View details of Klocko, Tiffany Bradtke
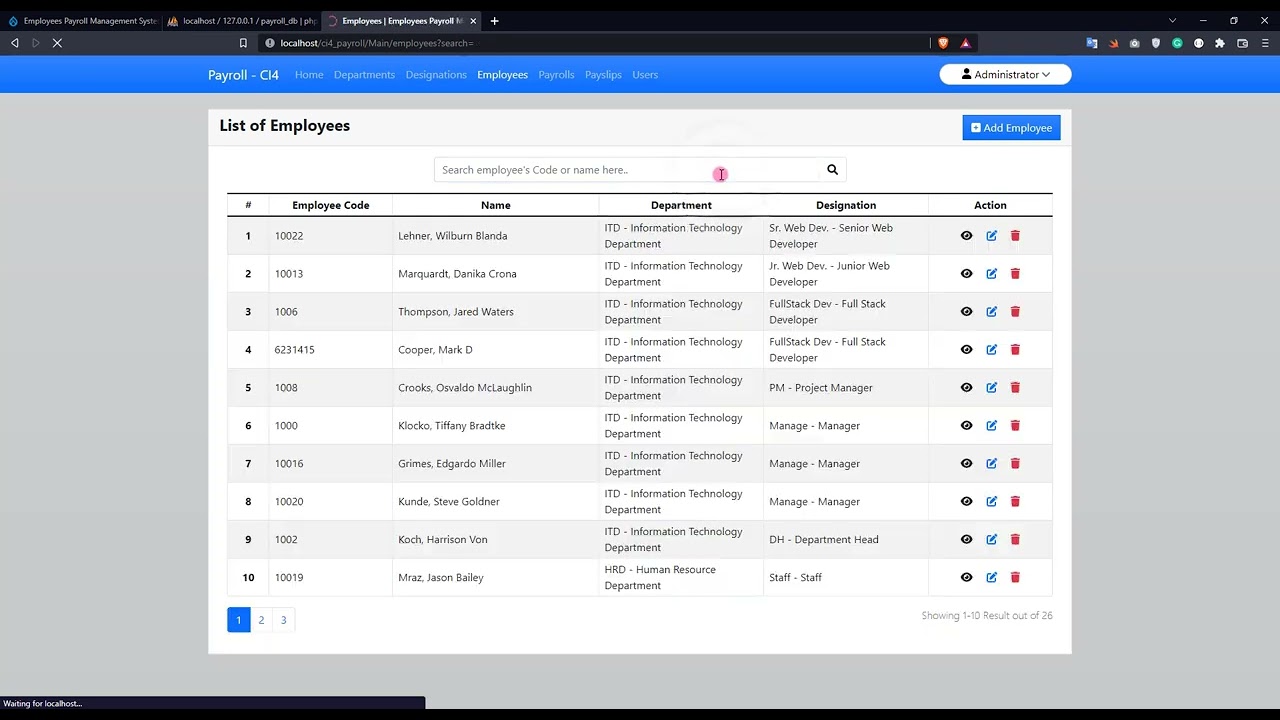 (x=966, y=426)
